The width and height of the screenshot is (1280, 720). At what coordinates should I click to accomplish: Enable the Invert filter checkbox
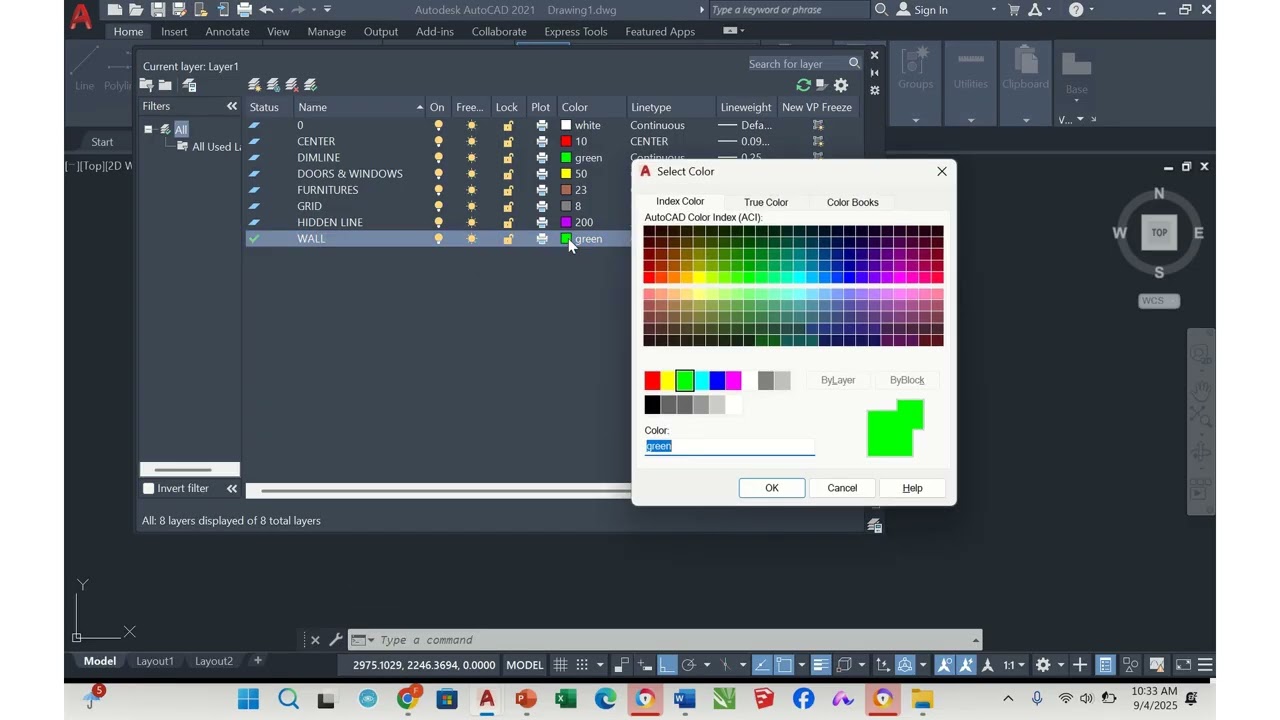click(149, 489)
